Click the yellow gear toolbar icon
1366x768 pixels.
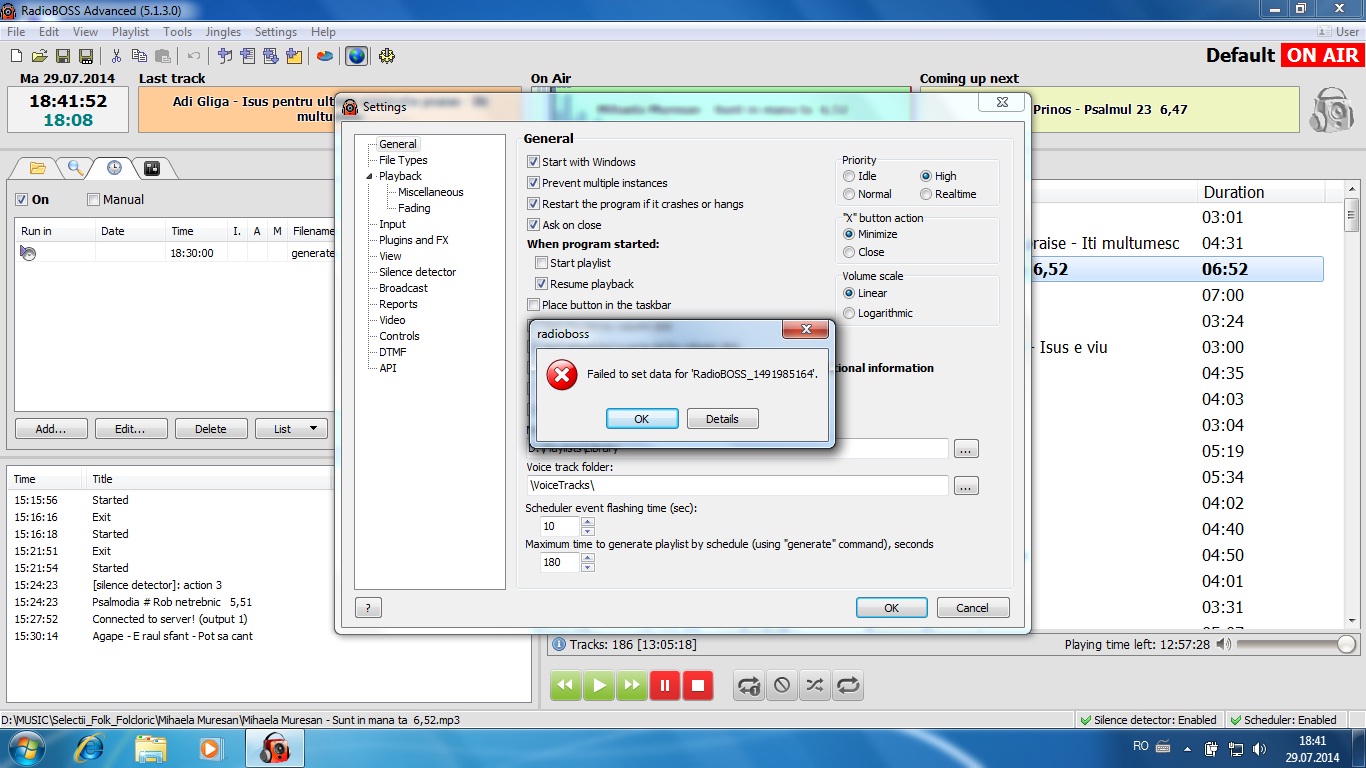pyautogui.click(x=387, y=56)
